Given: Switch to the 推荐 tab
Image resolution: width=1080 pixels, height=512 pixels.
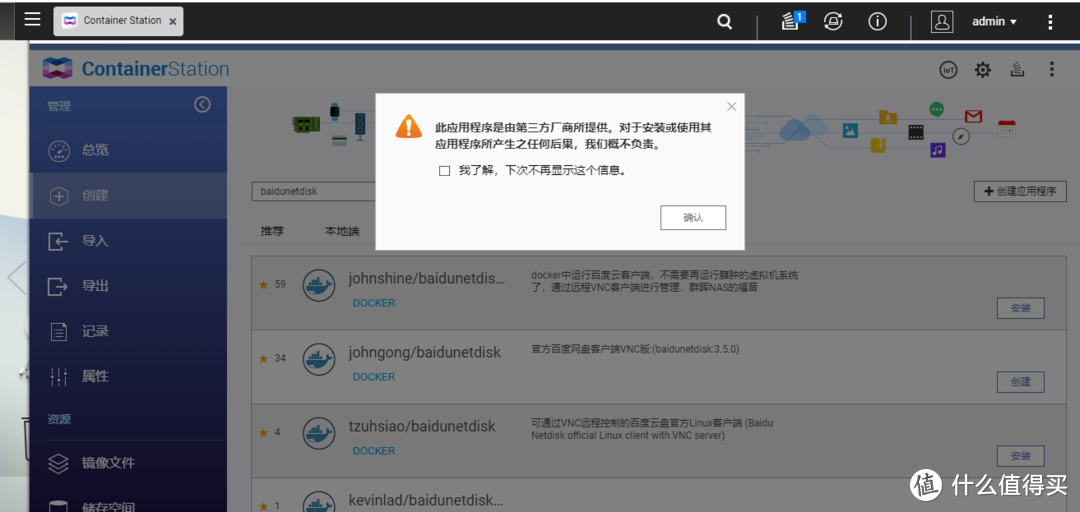Looking at the screenshot, I should coord(272,232).
